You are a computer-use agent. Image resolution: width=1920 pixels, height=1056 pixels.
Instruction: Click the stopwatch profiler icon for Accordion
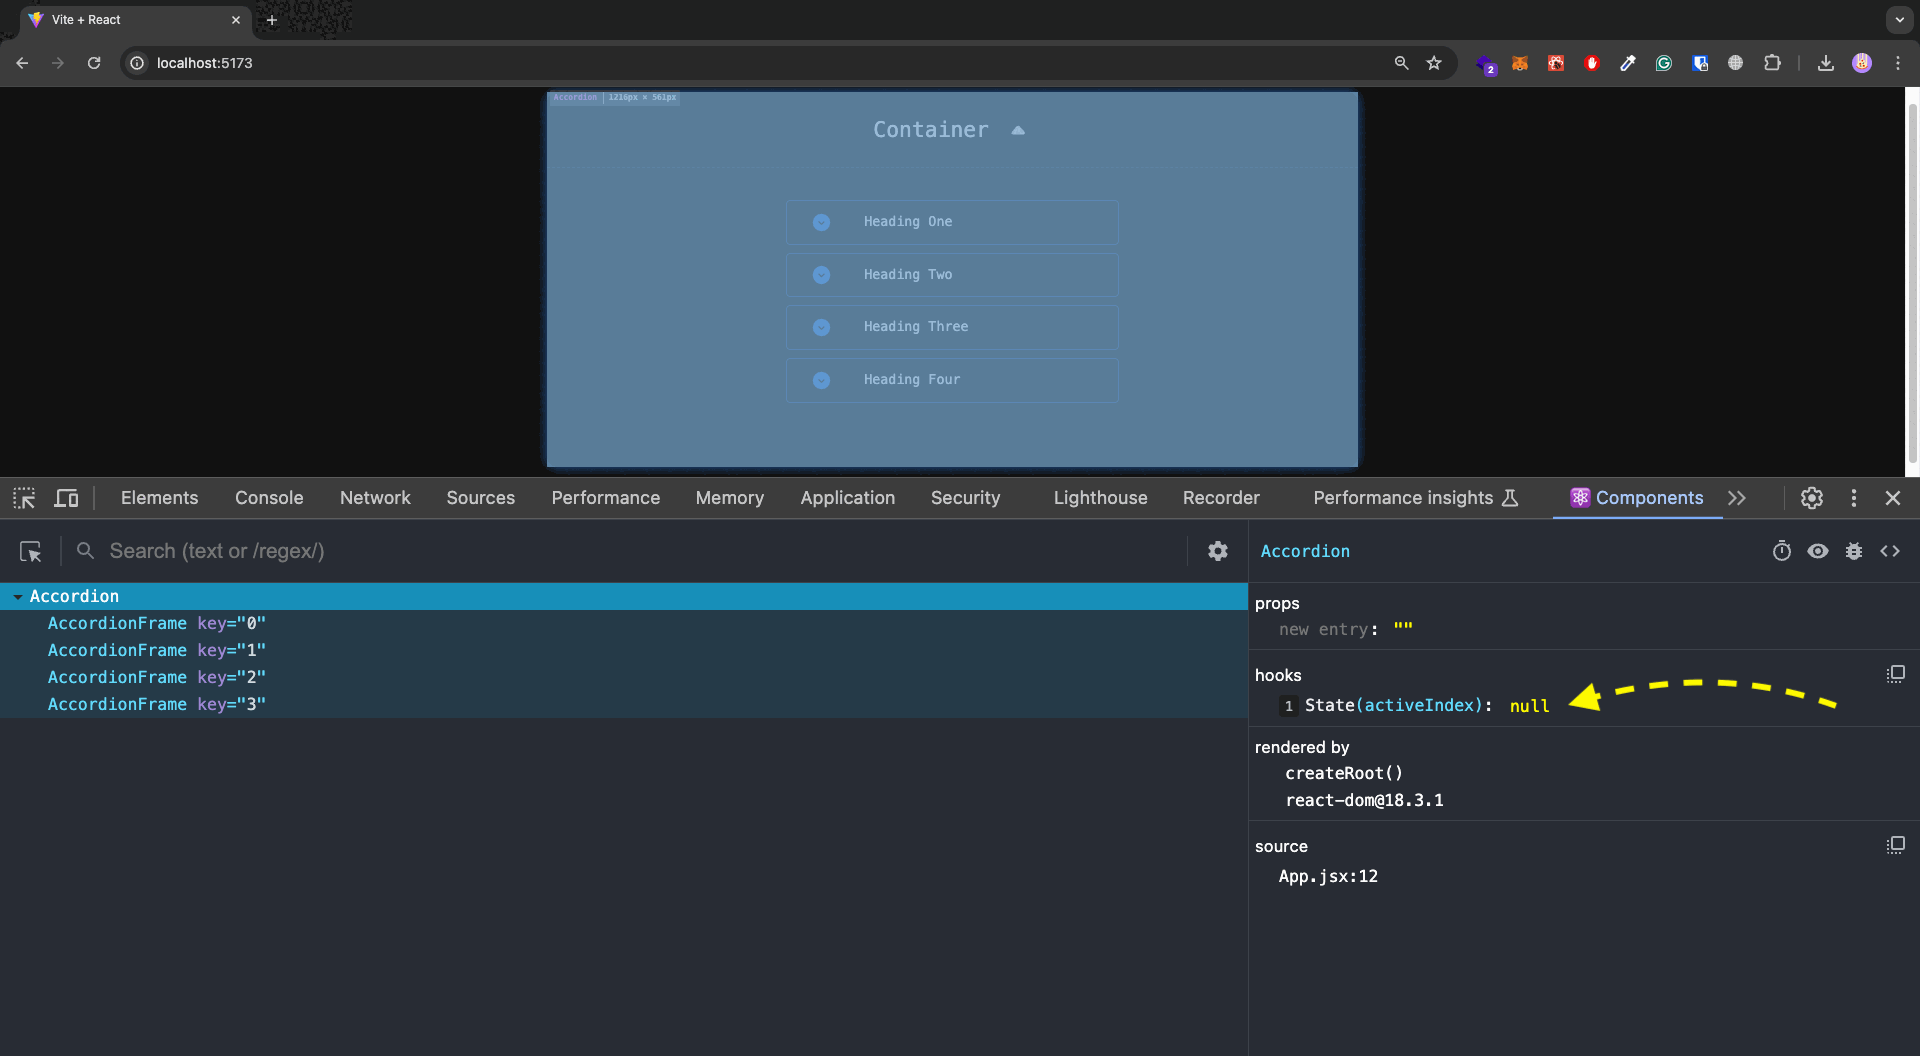(x=1782, y=551)
